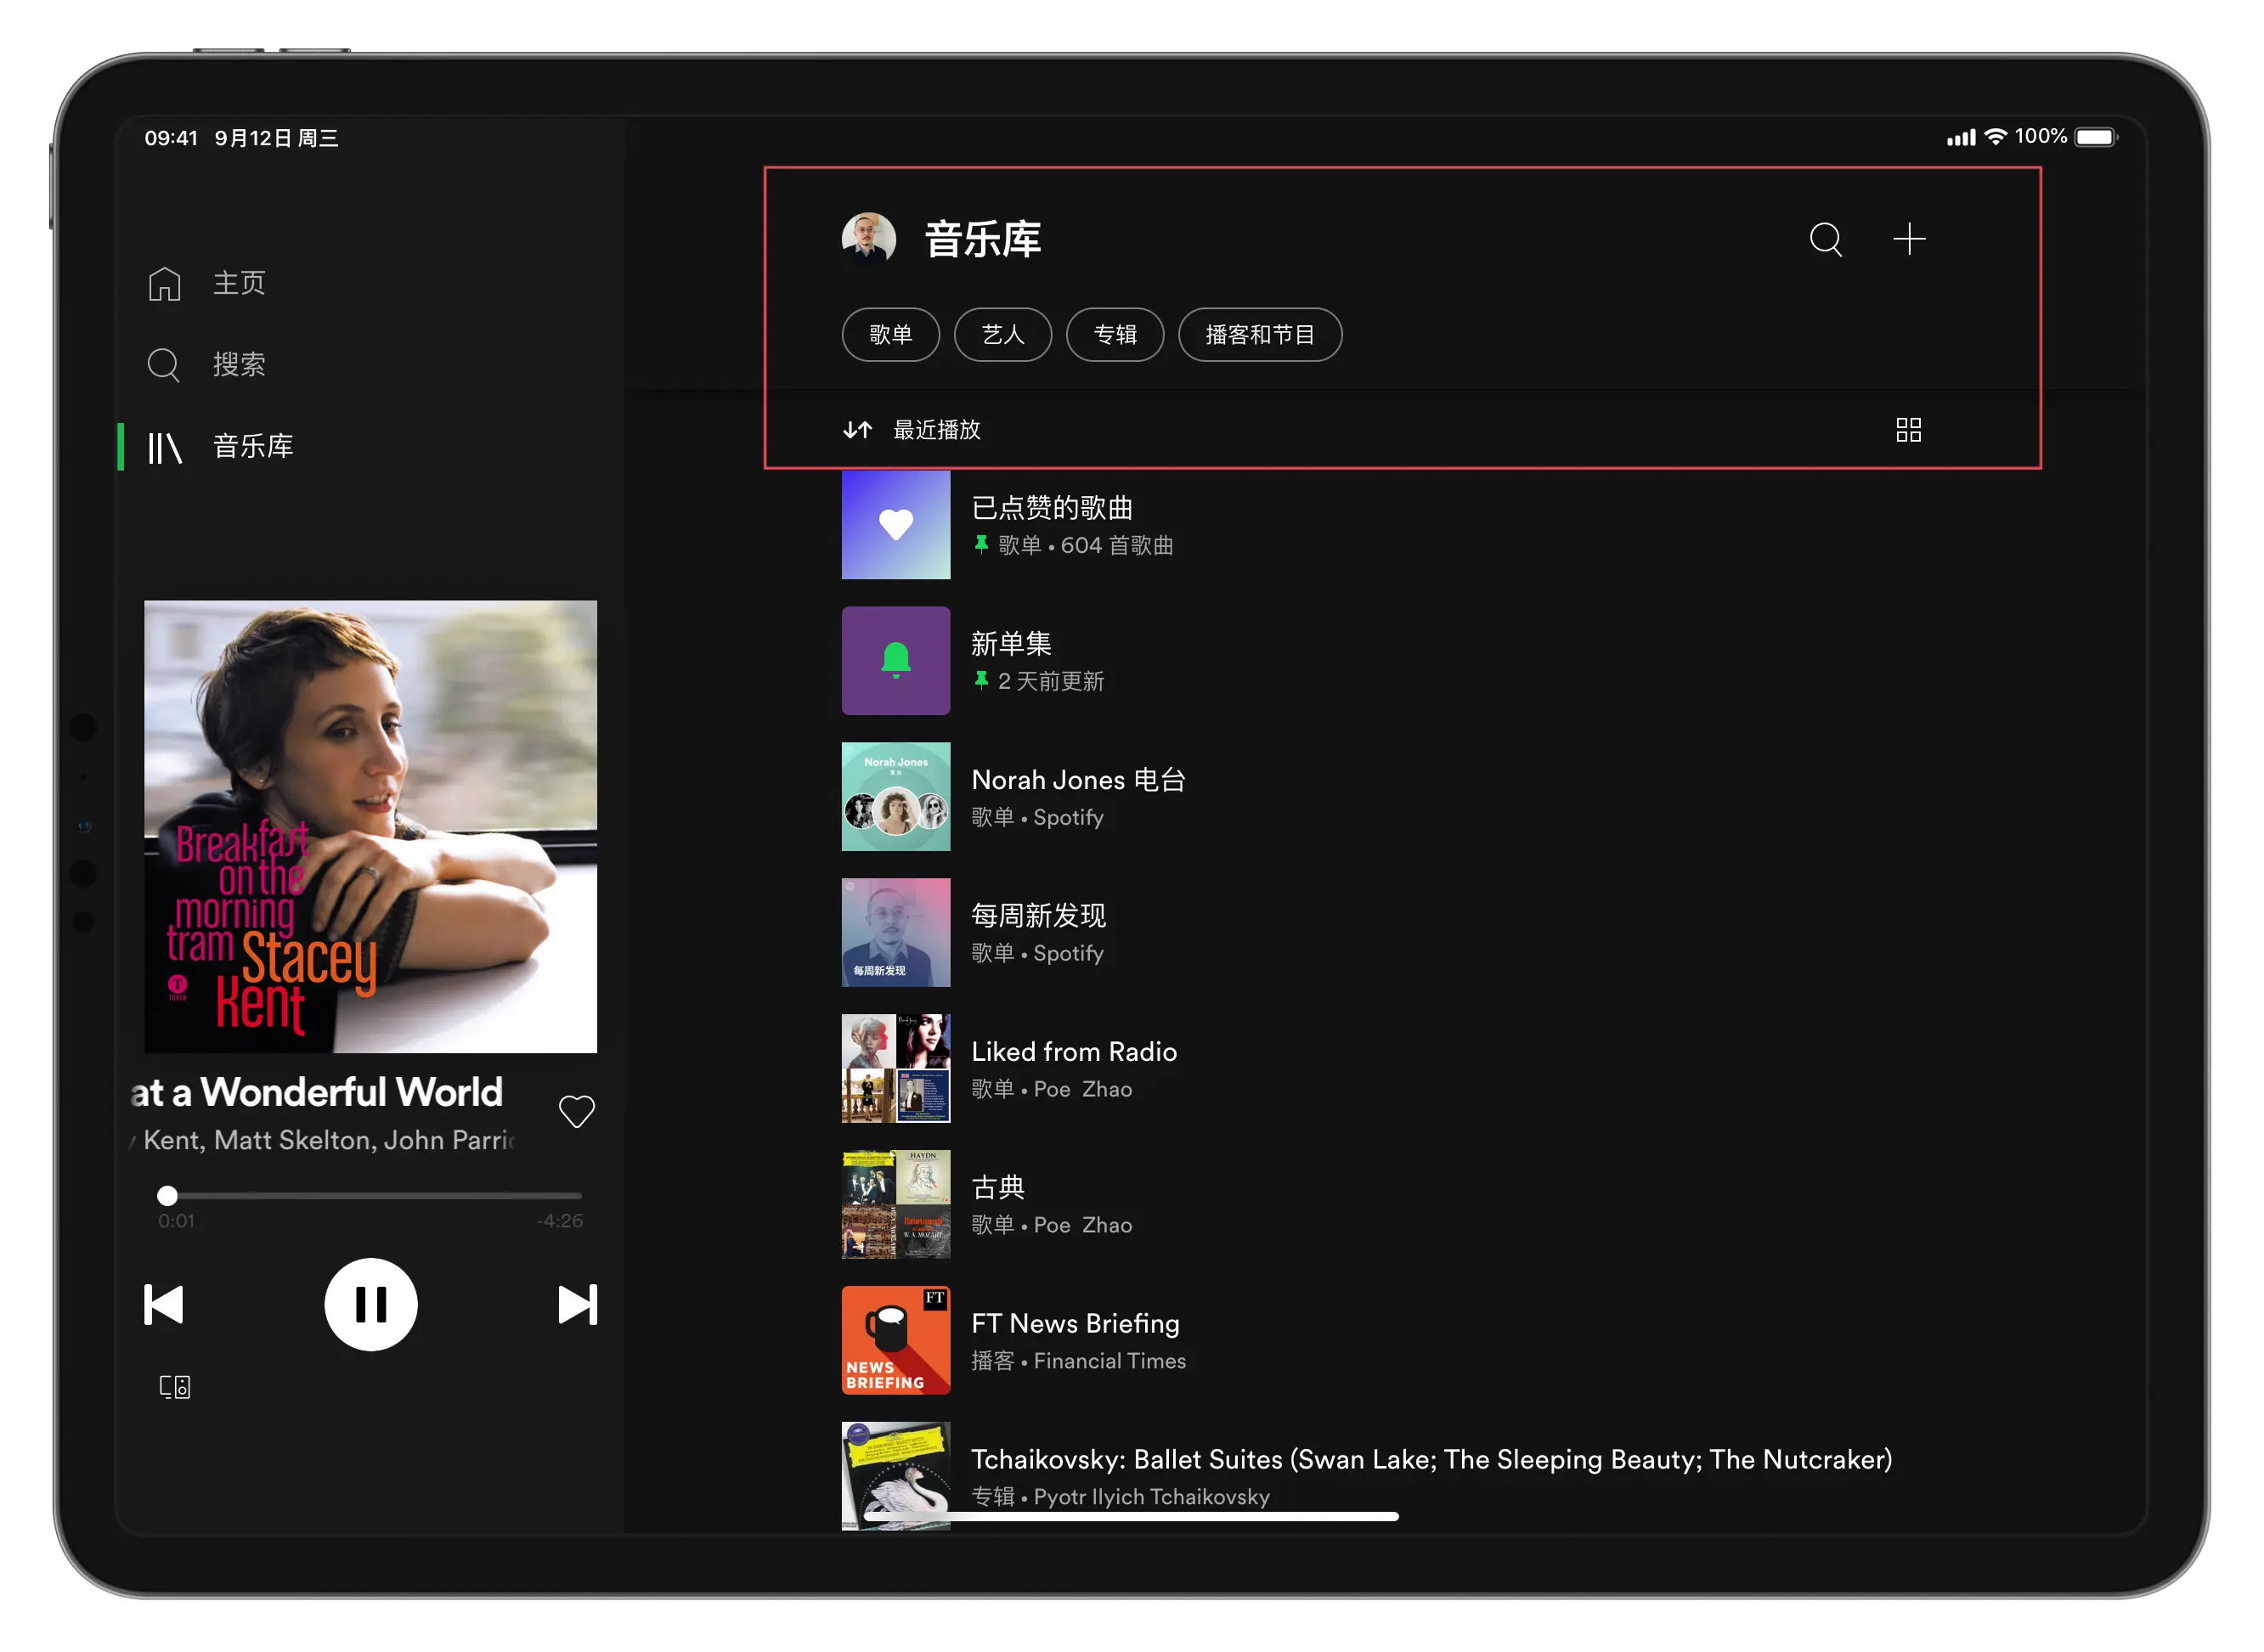
Task: Click the elapsed time 0:01 label
Action: 177,1221
